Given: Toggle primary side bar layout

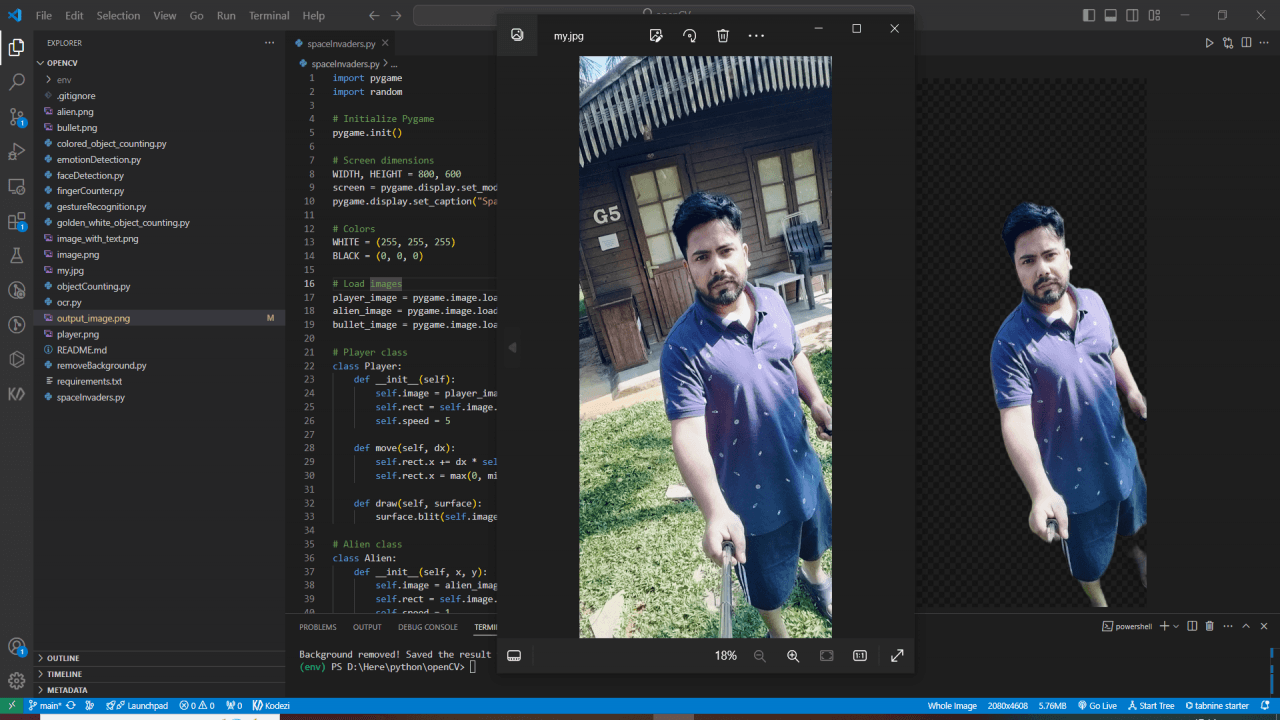Looking at the screenshot, I should click(x=1089, y=15).
